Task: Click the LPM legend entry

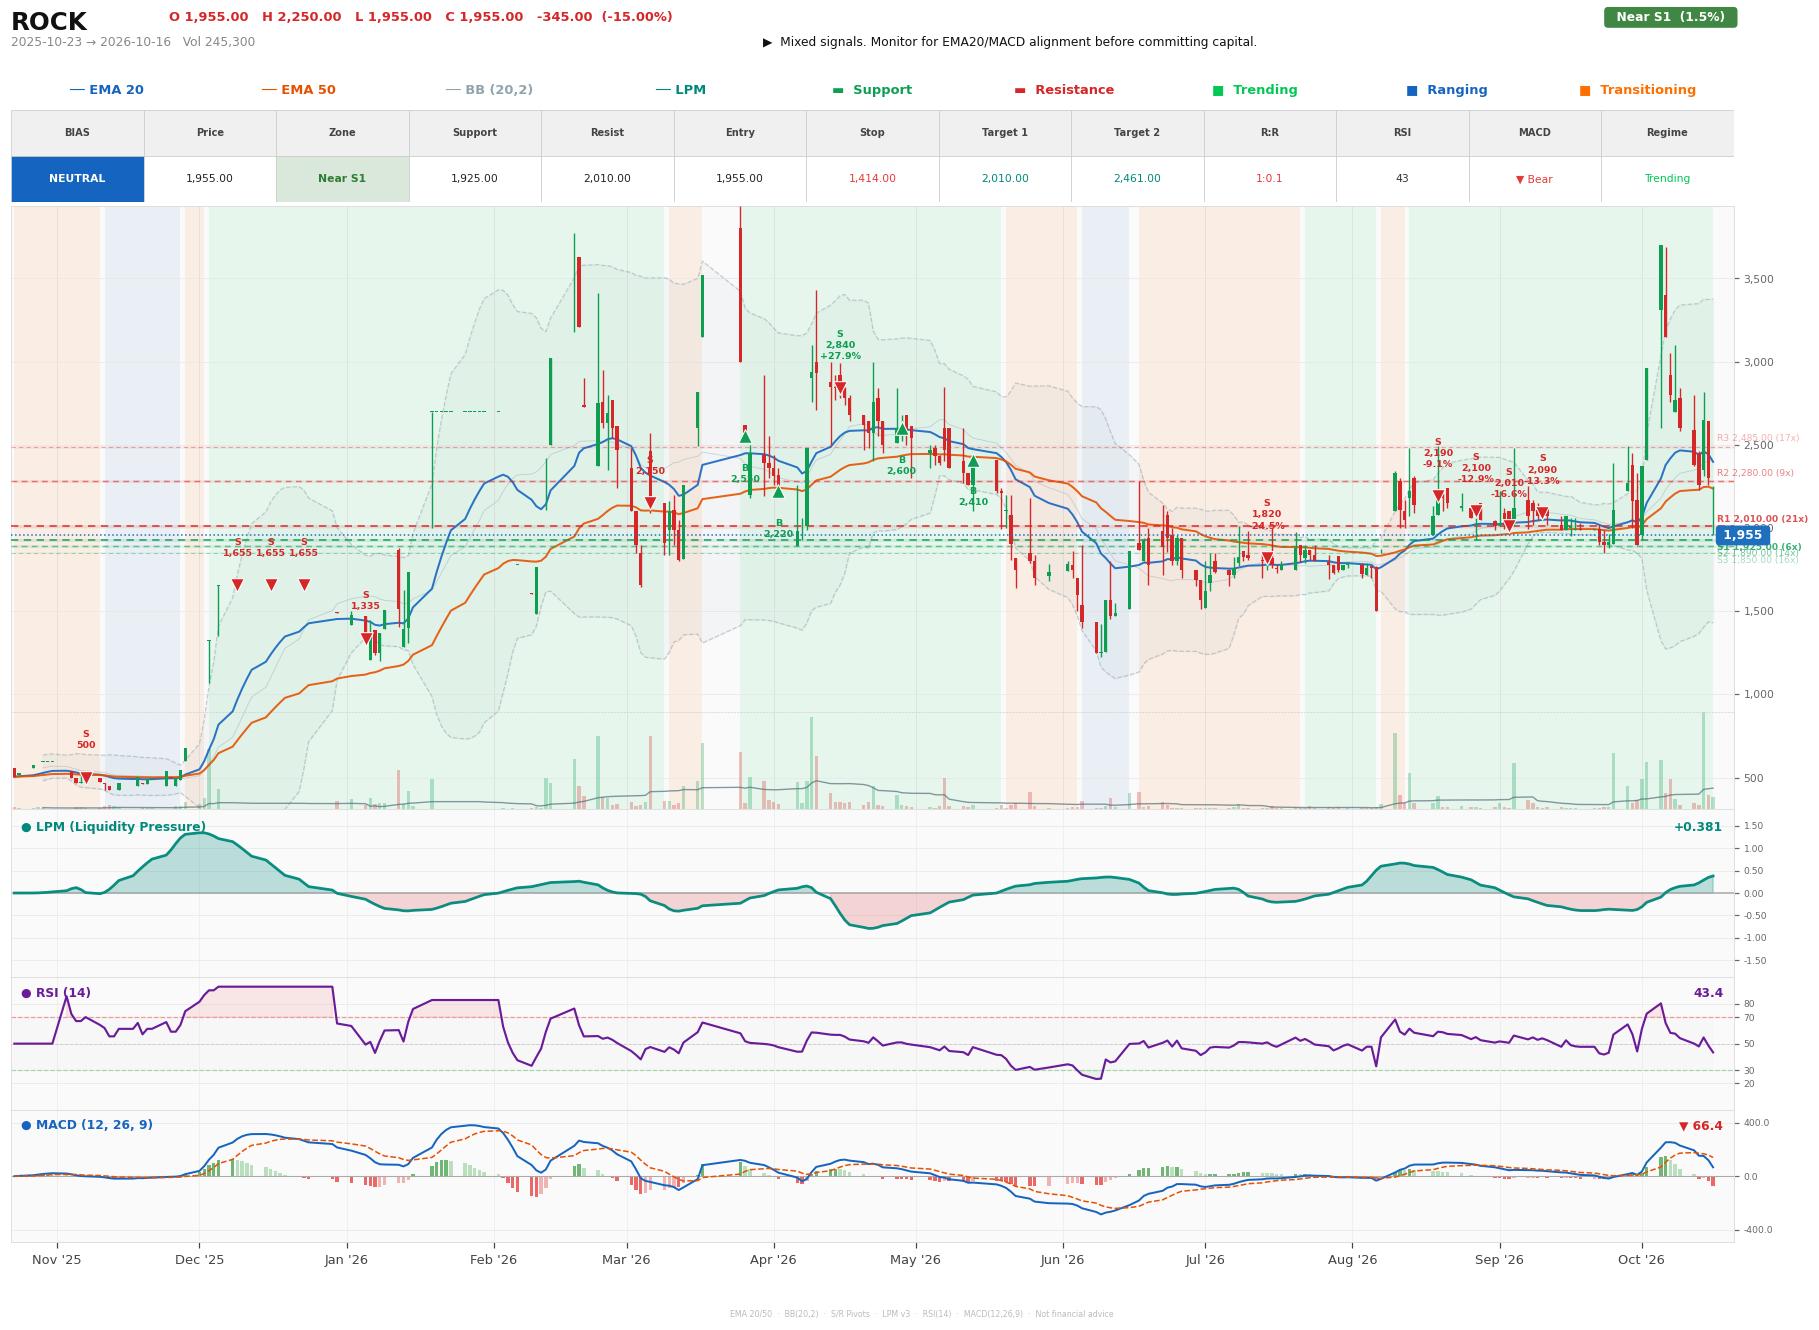Action: 680,90
